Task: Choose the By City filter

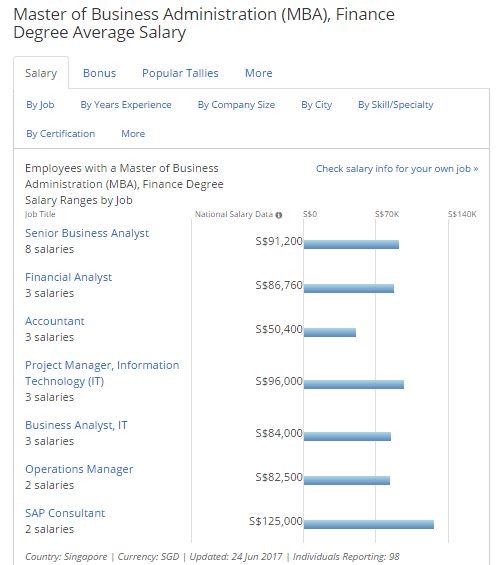Action: tap(316, 105)
